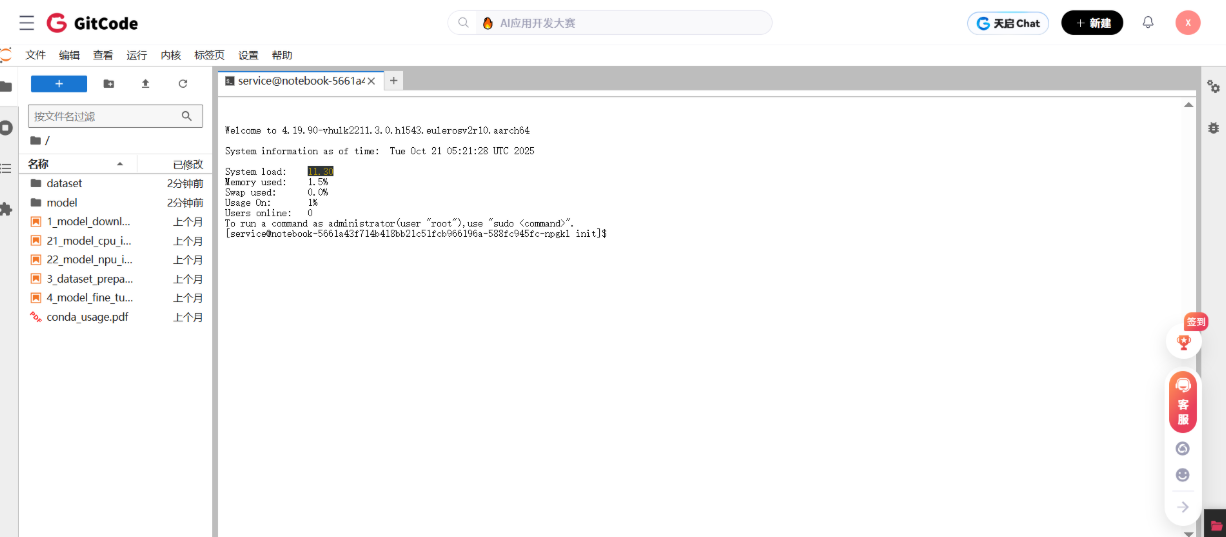Open the property inspector gears icon

1213,88
